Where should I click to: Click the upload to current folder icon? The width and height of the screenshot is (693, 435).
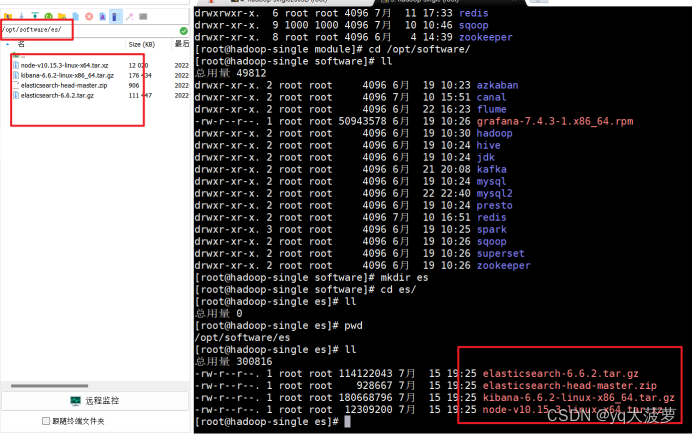[34, 16]
